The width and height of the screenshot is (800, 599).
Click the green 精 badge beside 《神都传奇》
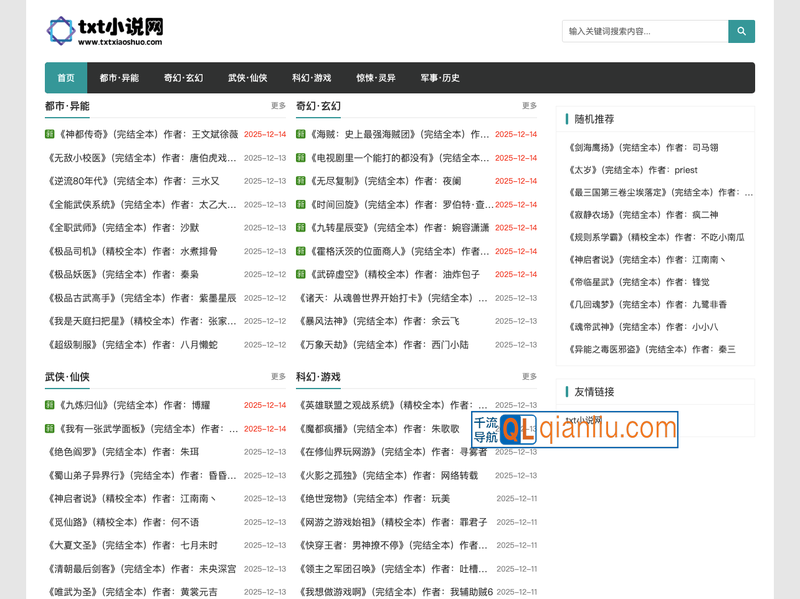click(48, 134)
